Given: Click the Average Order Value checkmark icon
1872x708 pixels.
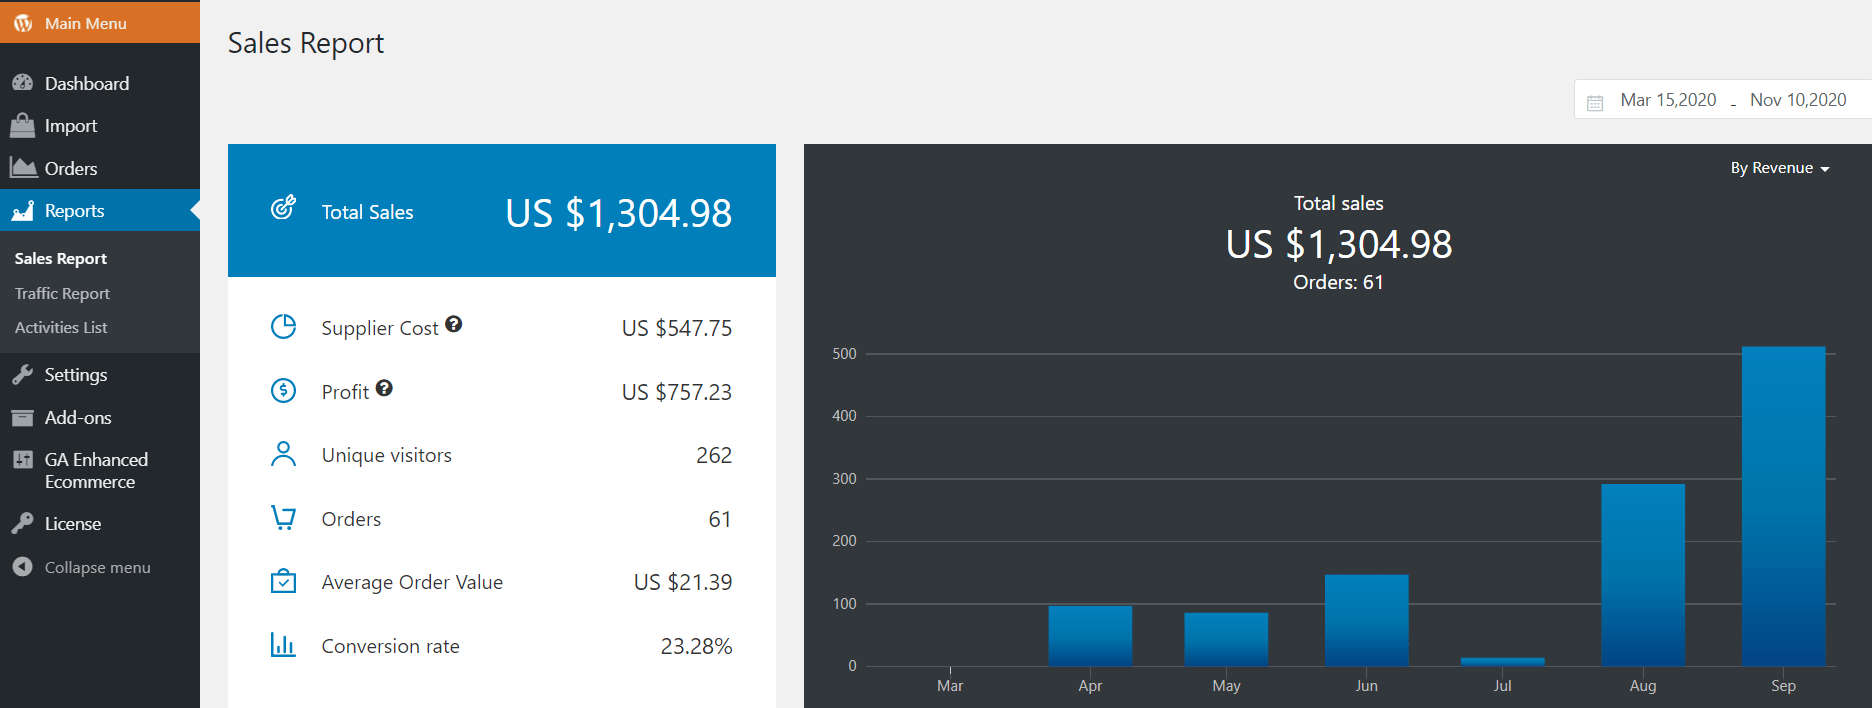Looking at the screenshot, I should click(284, 581).
